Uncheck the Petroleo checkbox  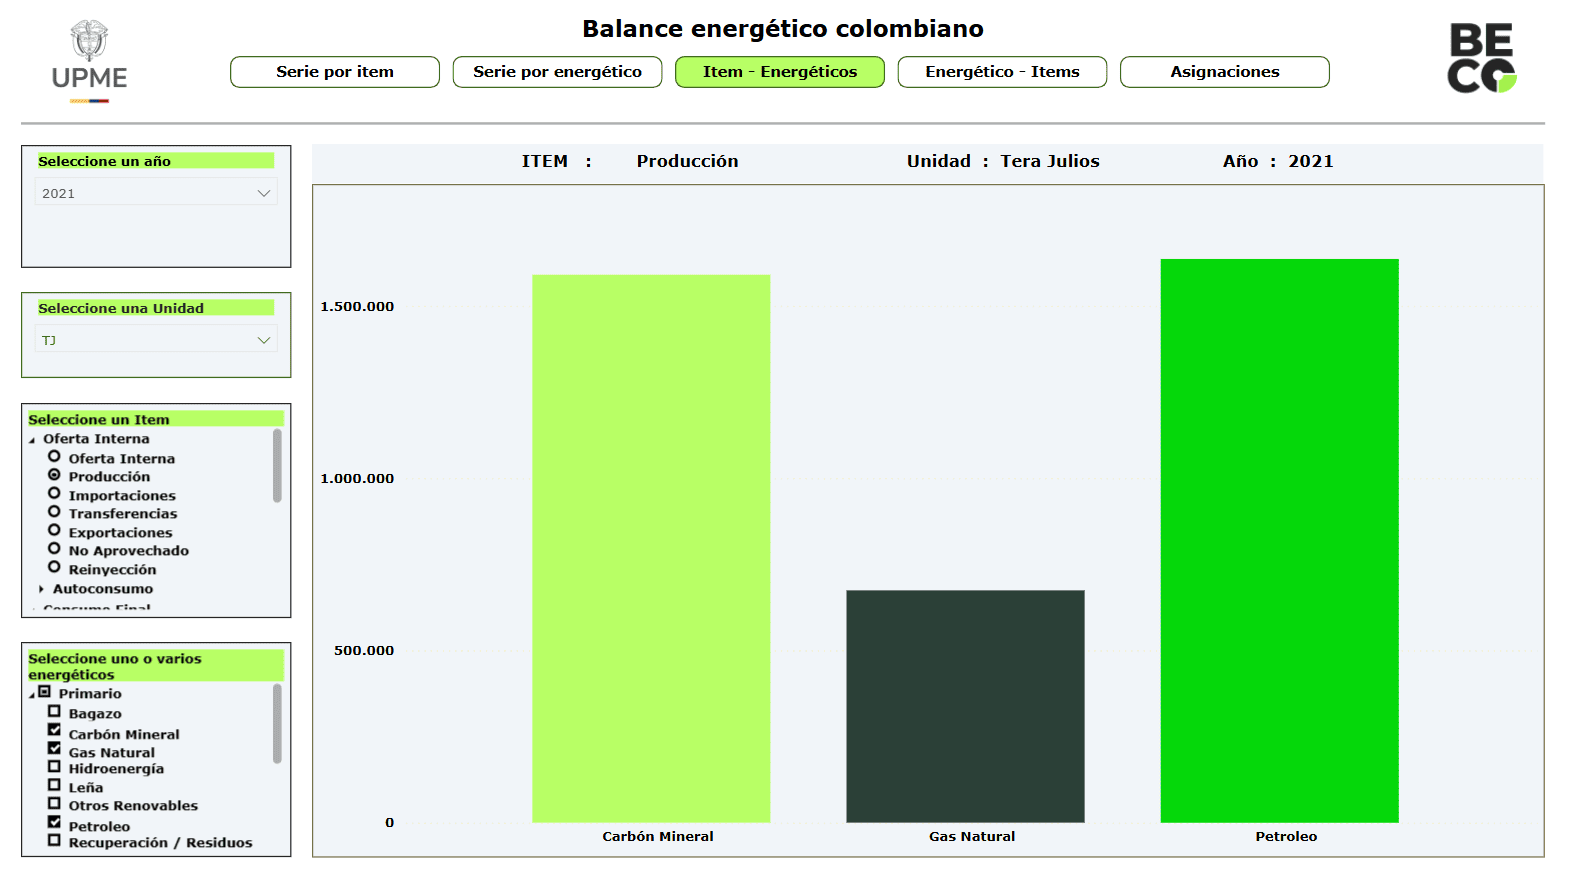[54, 822]
